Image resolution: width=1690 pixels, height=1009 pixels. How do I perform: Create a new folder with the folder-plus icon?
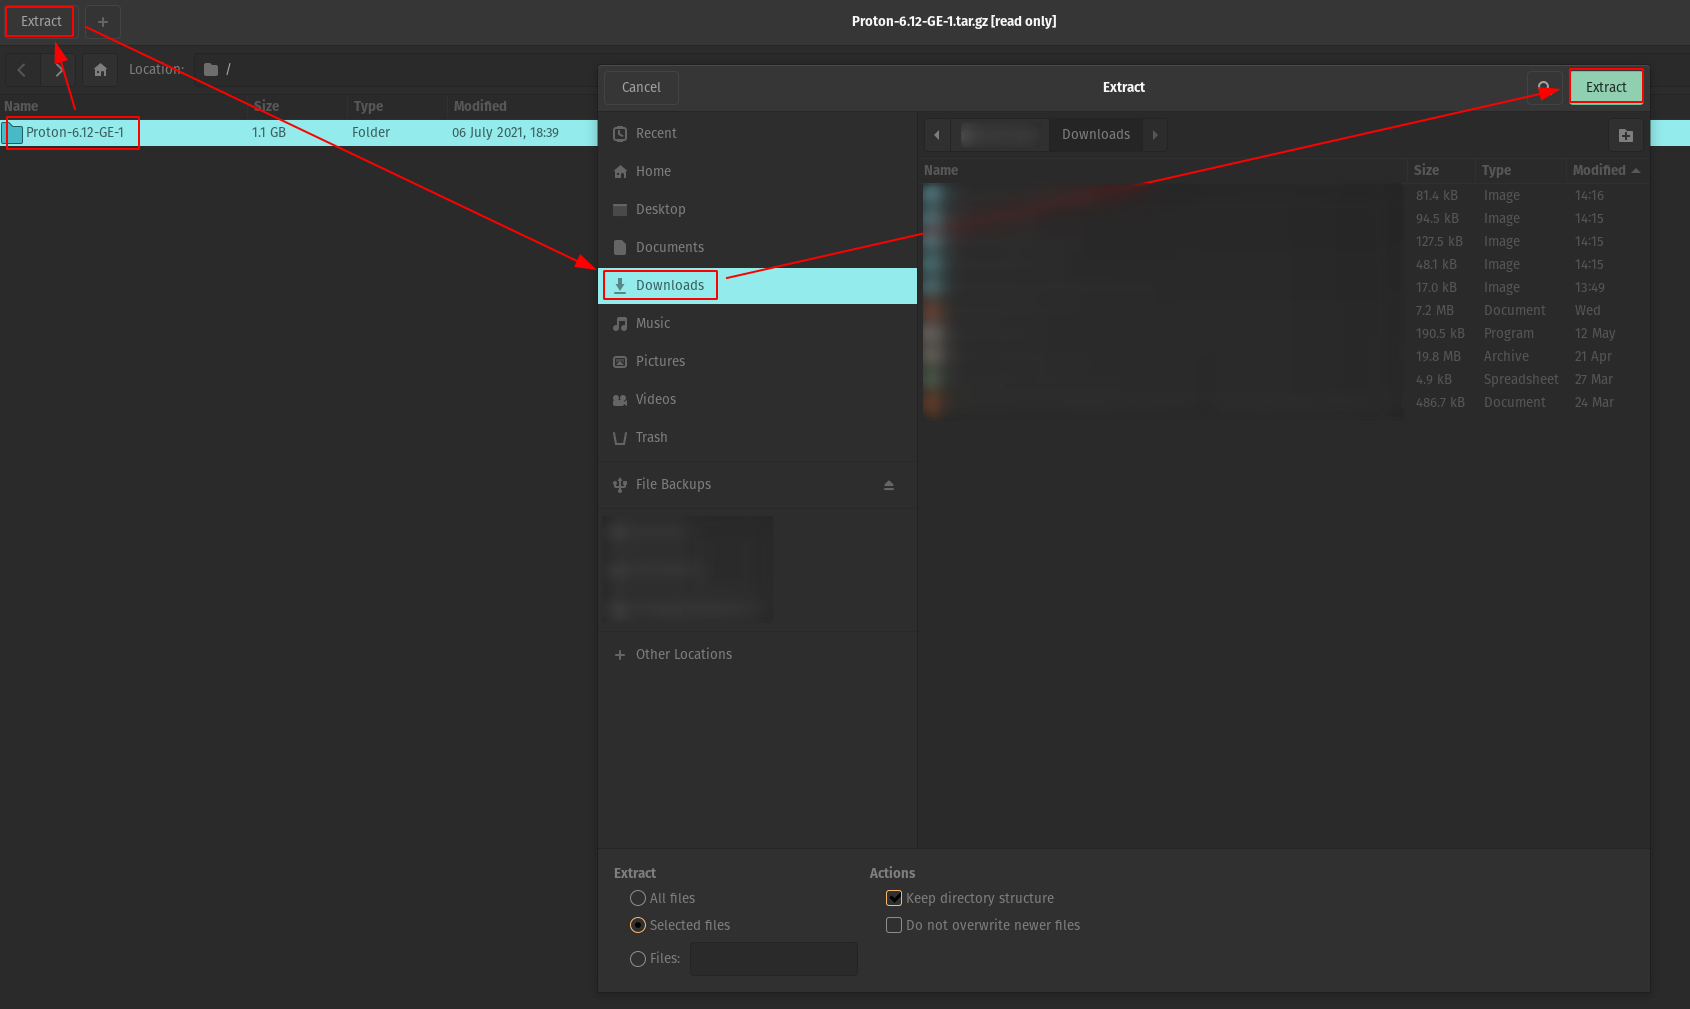(1626, 135)
